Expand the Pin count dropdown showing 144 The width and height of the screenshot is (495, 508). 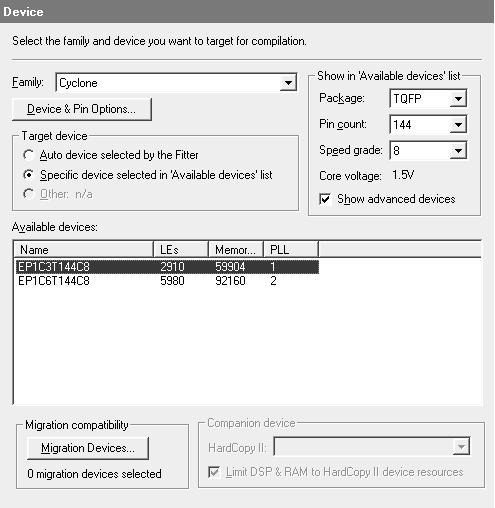coord(428,124)
